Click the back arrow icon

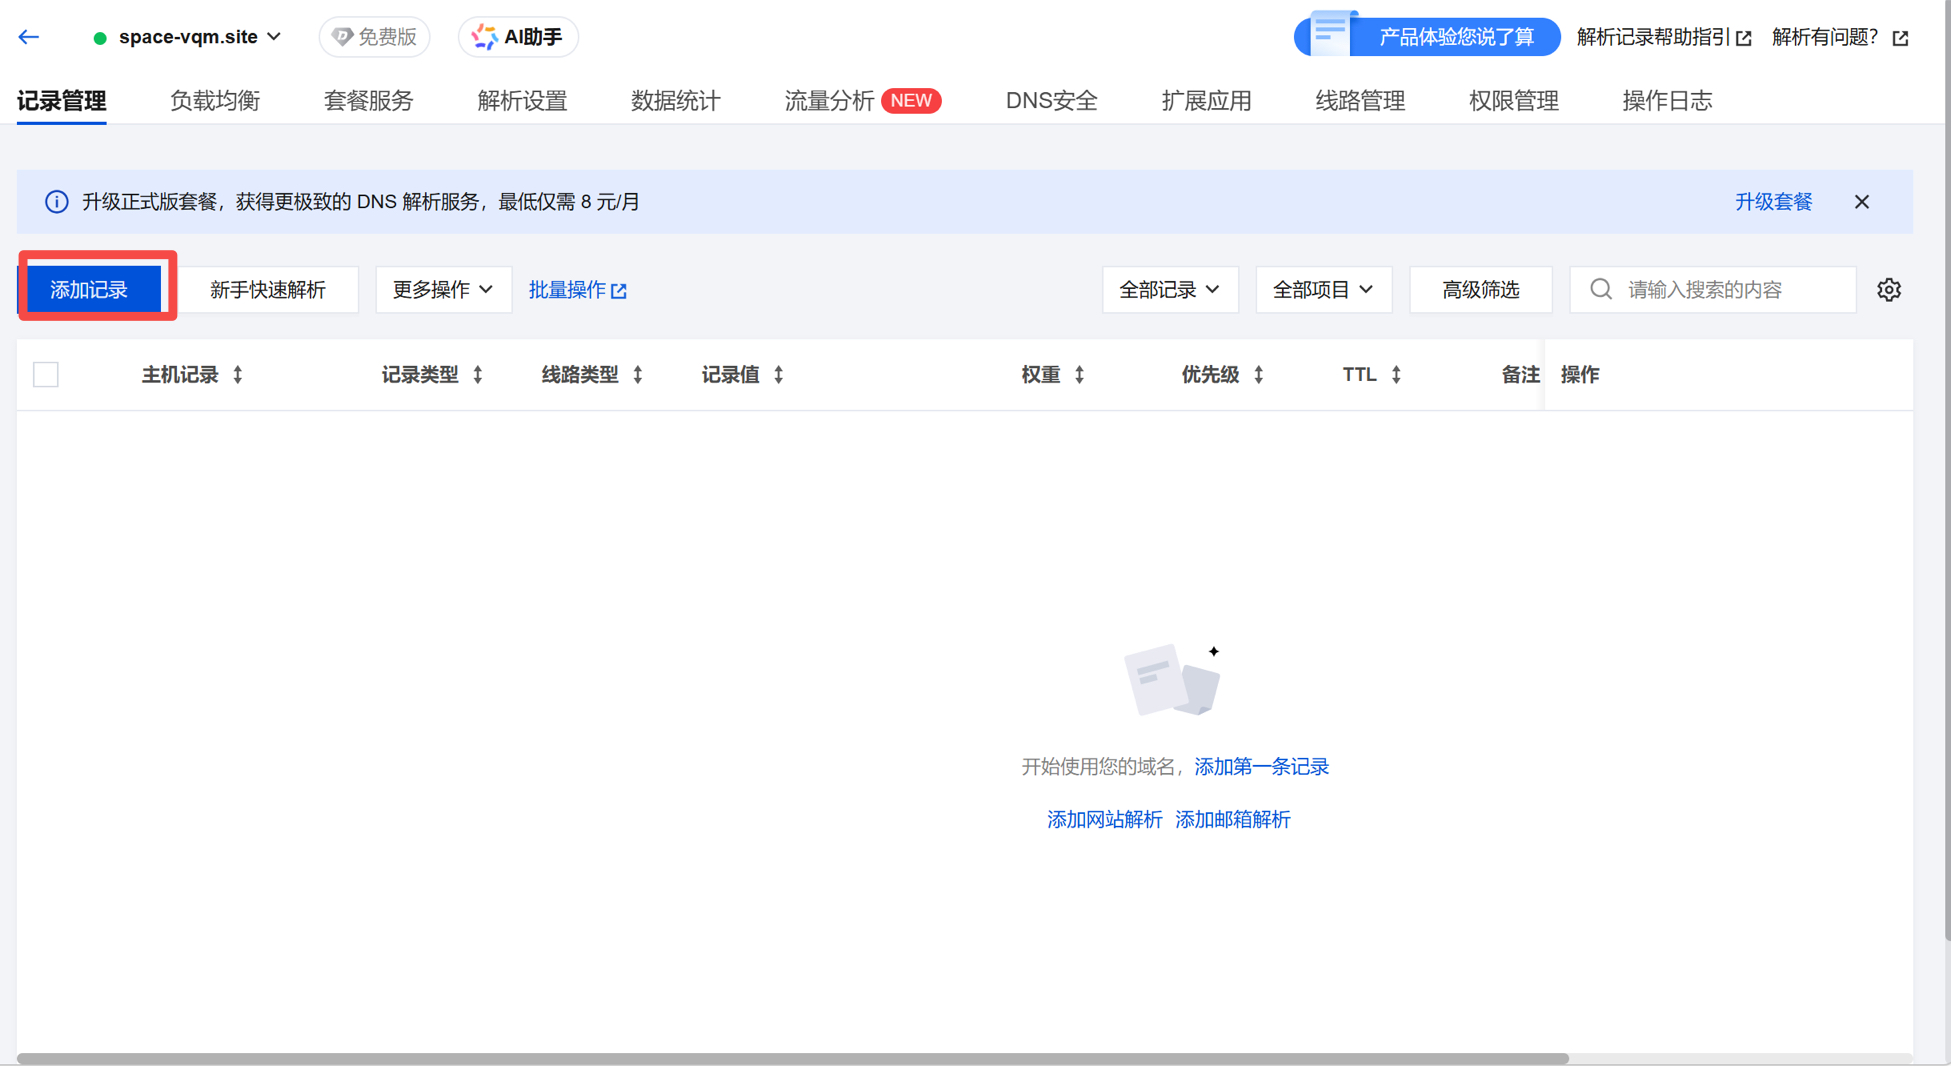click(29, 37)
